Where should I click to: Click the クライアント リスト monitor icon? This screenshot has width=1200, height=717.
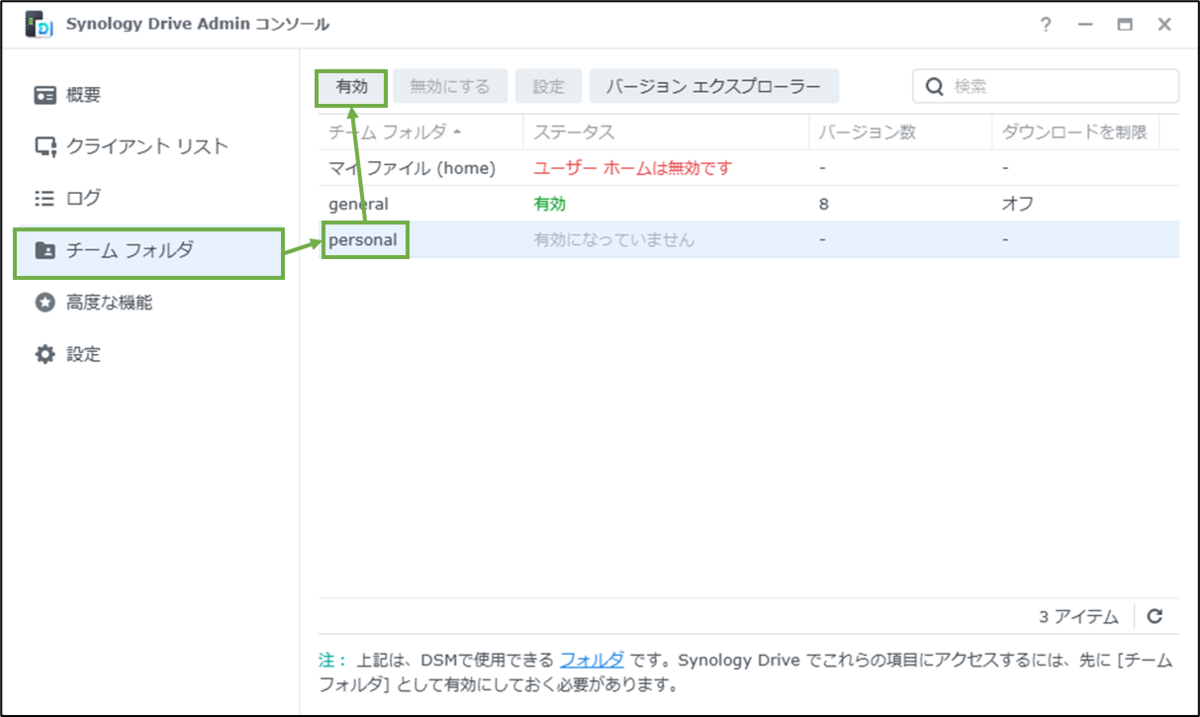tap(45, 147)
